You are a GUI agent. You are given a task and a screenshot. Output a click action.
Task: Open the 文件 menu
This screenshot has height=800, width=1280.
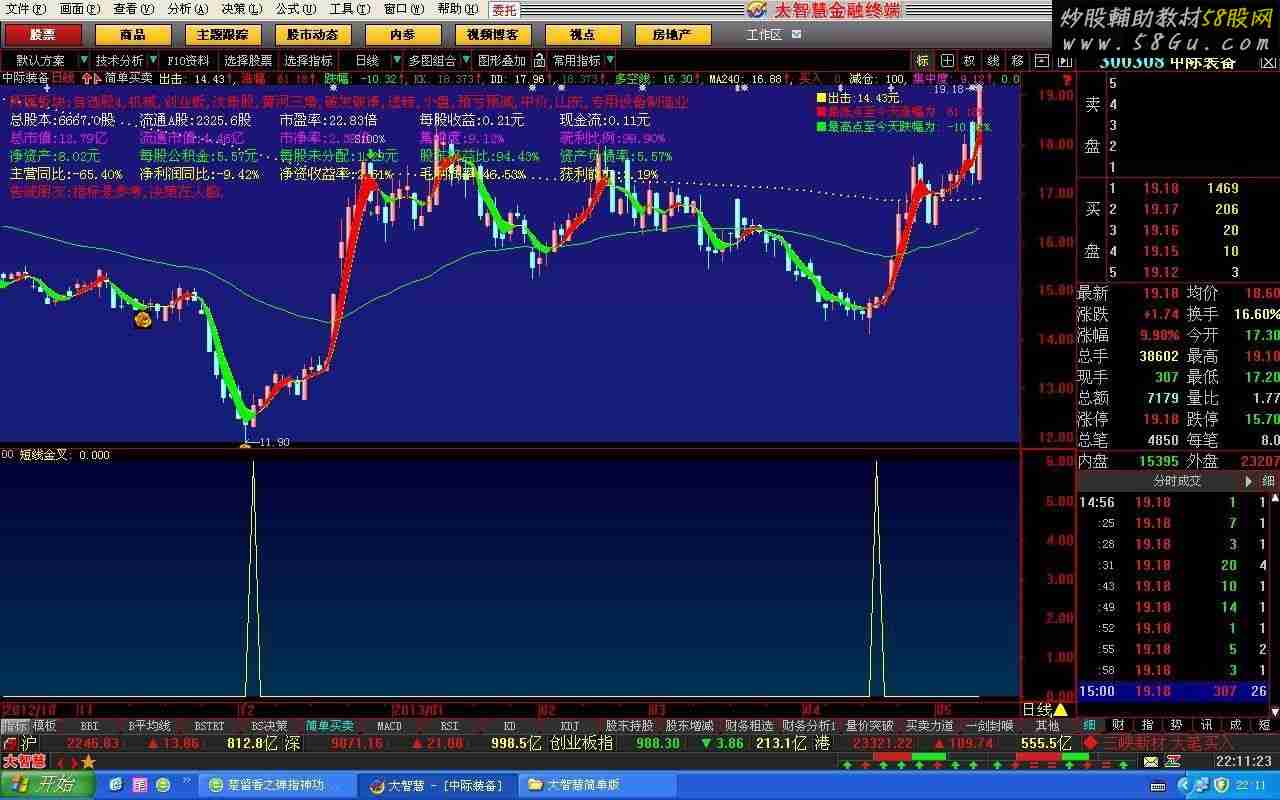26,9
